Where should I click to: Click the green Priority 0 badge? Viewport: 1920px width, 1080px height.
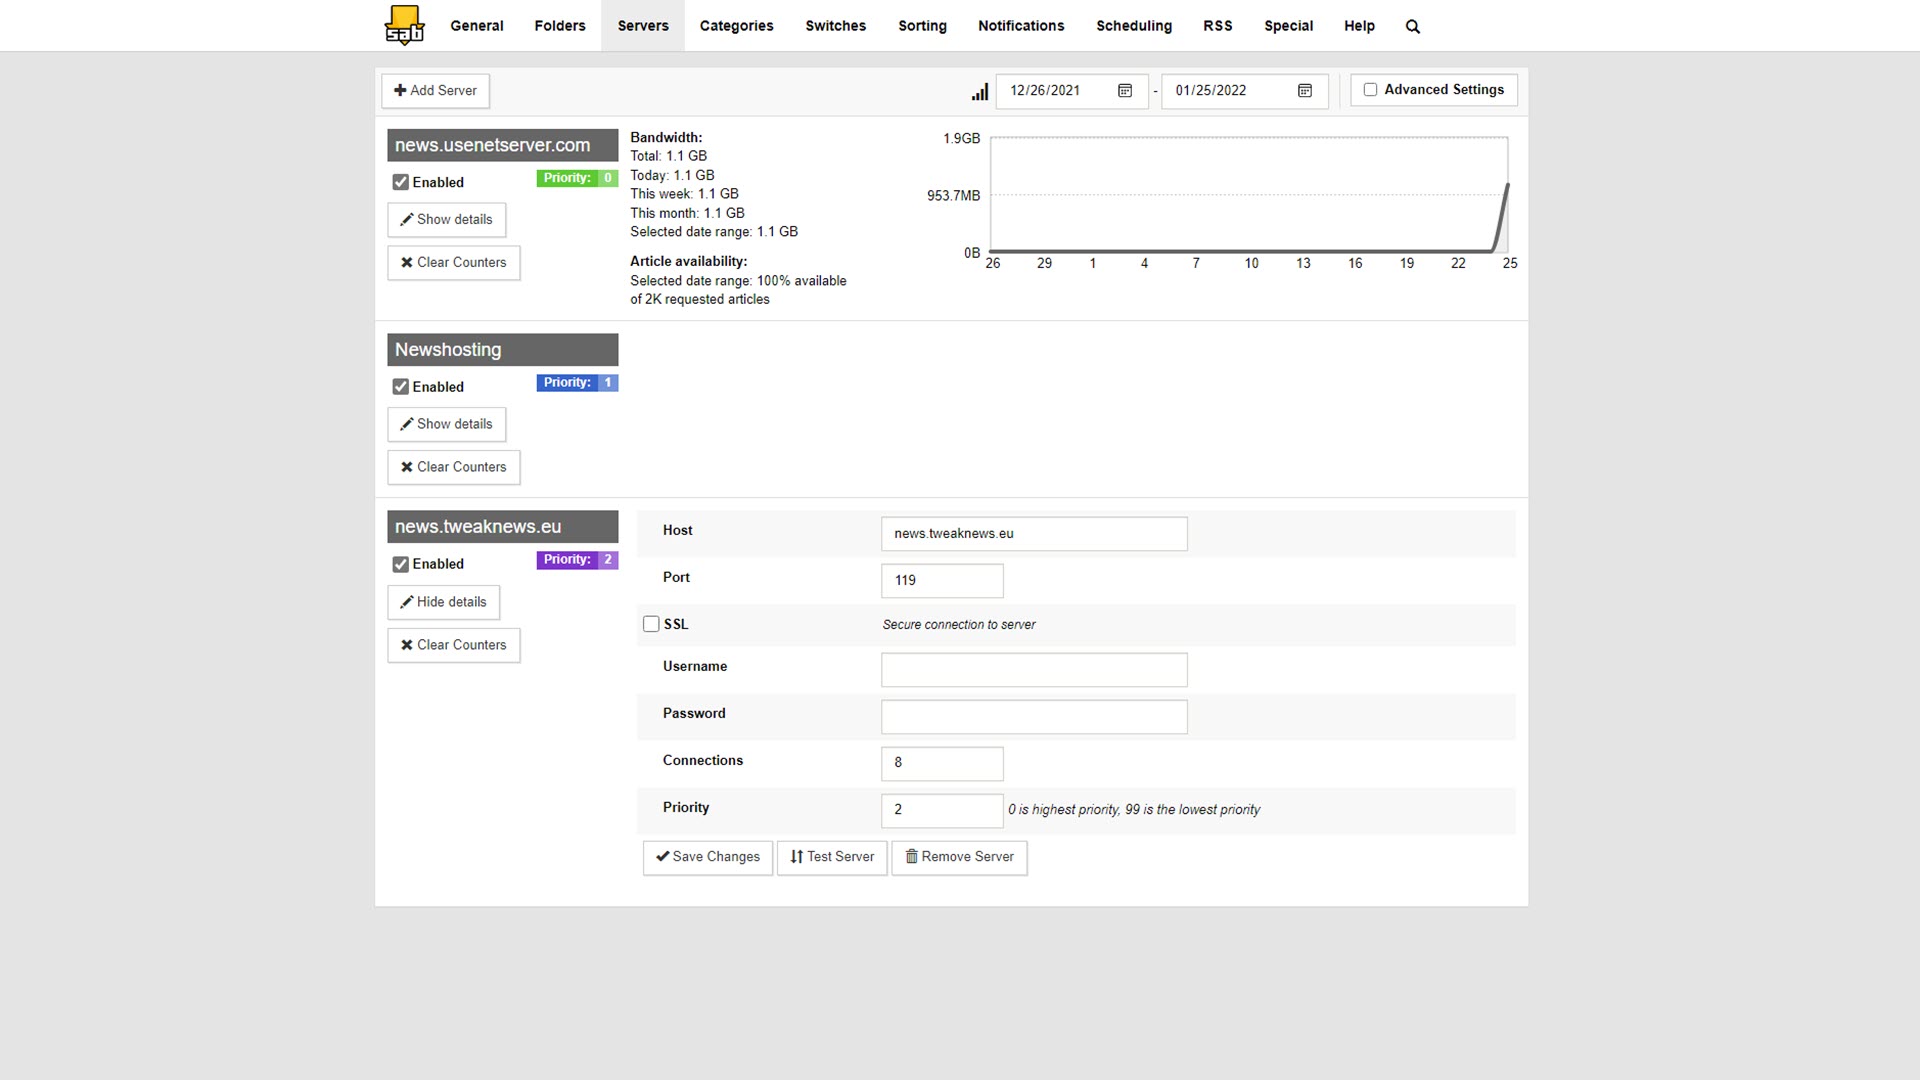tap(577, 178)
